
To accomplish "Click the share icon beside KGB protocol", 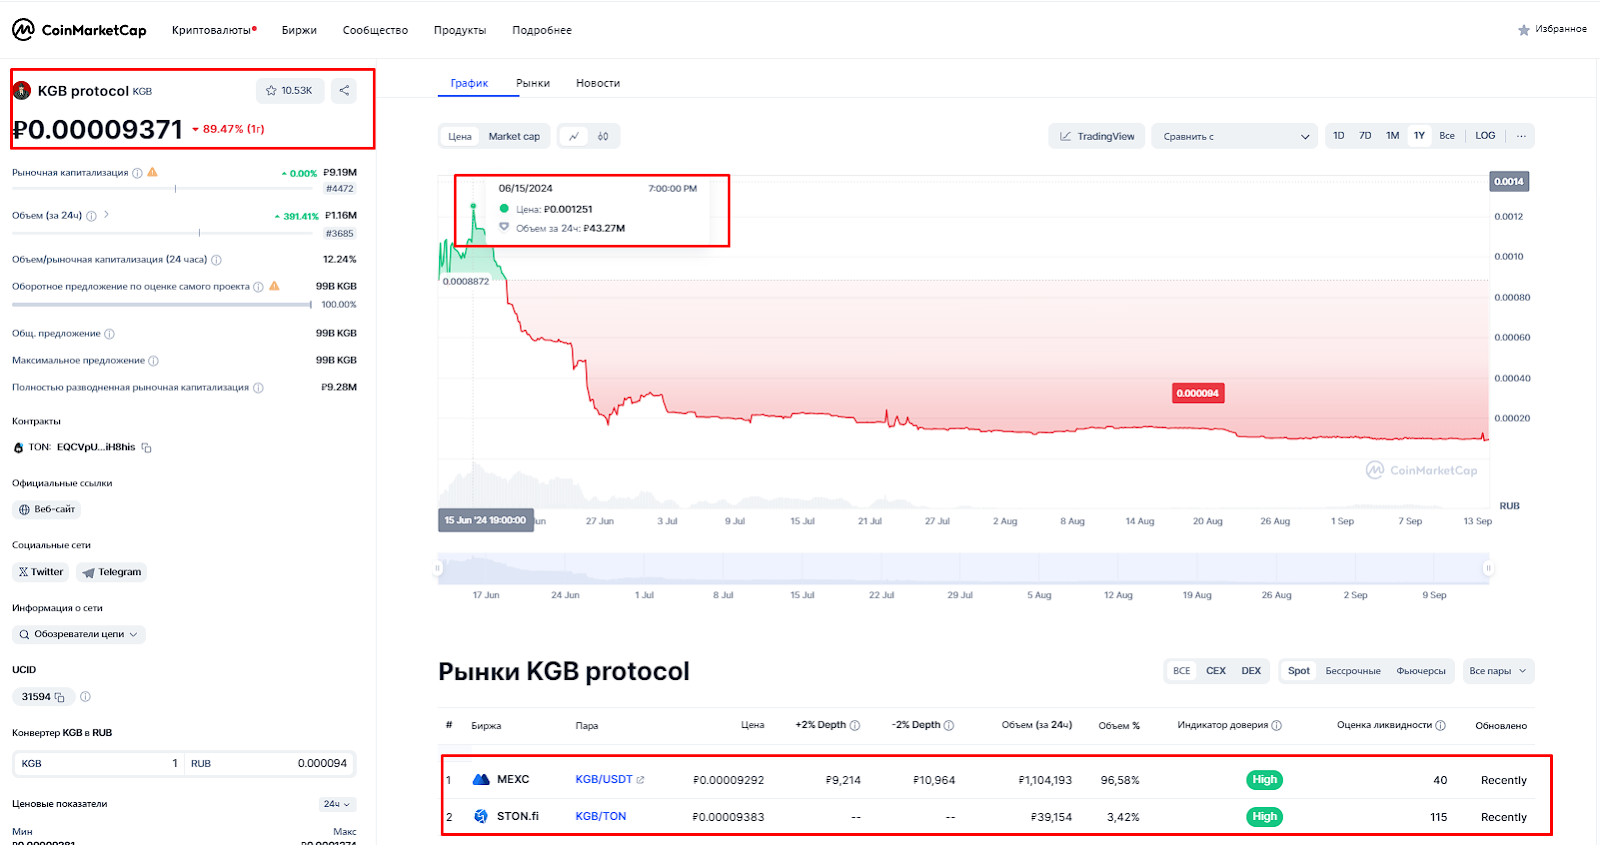I will (344, 90).
